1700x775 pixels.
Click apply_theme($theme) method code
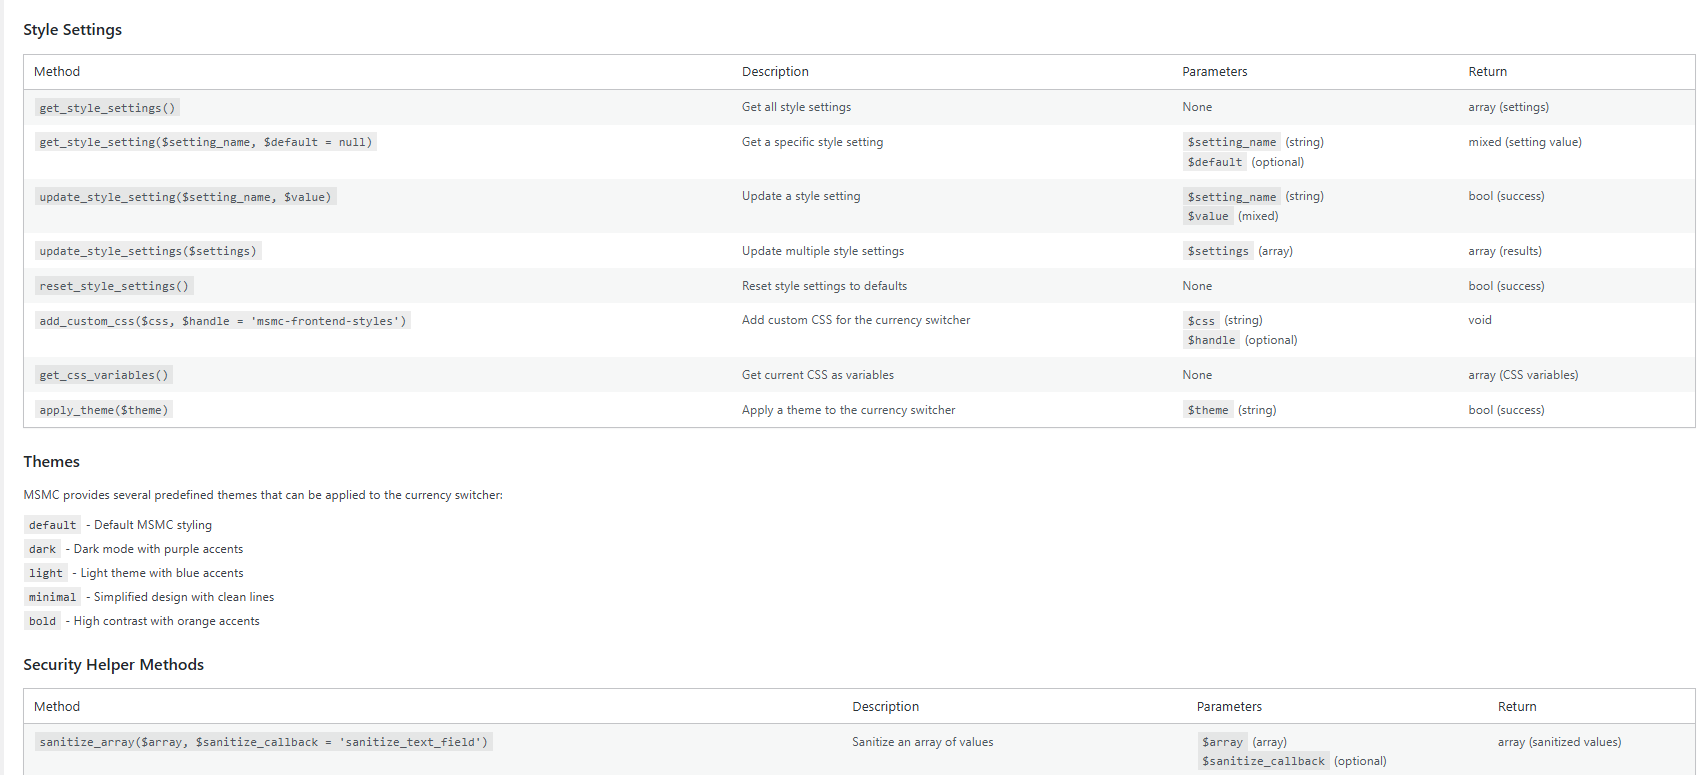104,410
